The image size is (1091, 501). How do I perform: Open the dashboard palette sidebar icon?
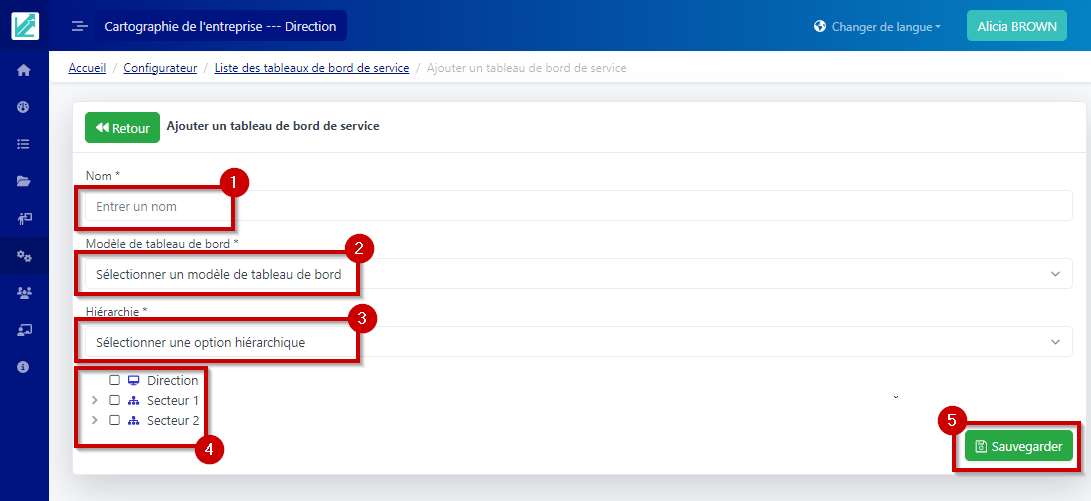(24, 107)
